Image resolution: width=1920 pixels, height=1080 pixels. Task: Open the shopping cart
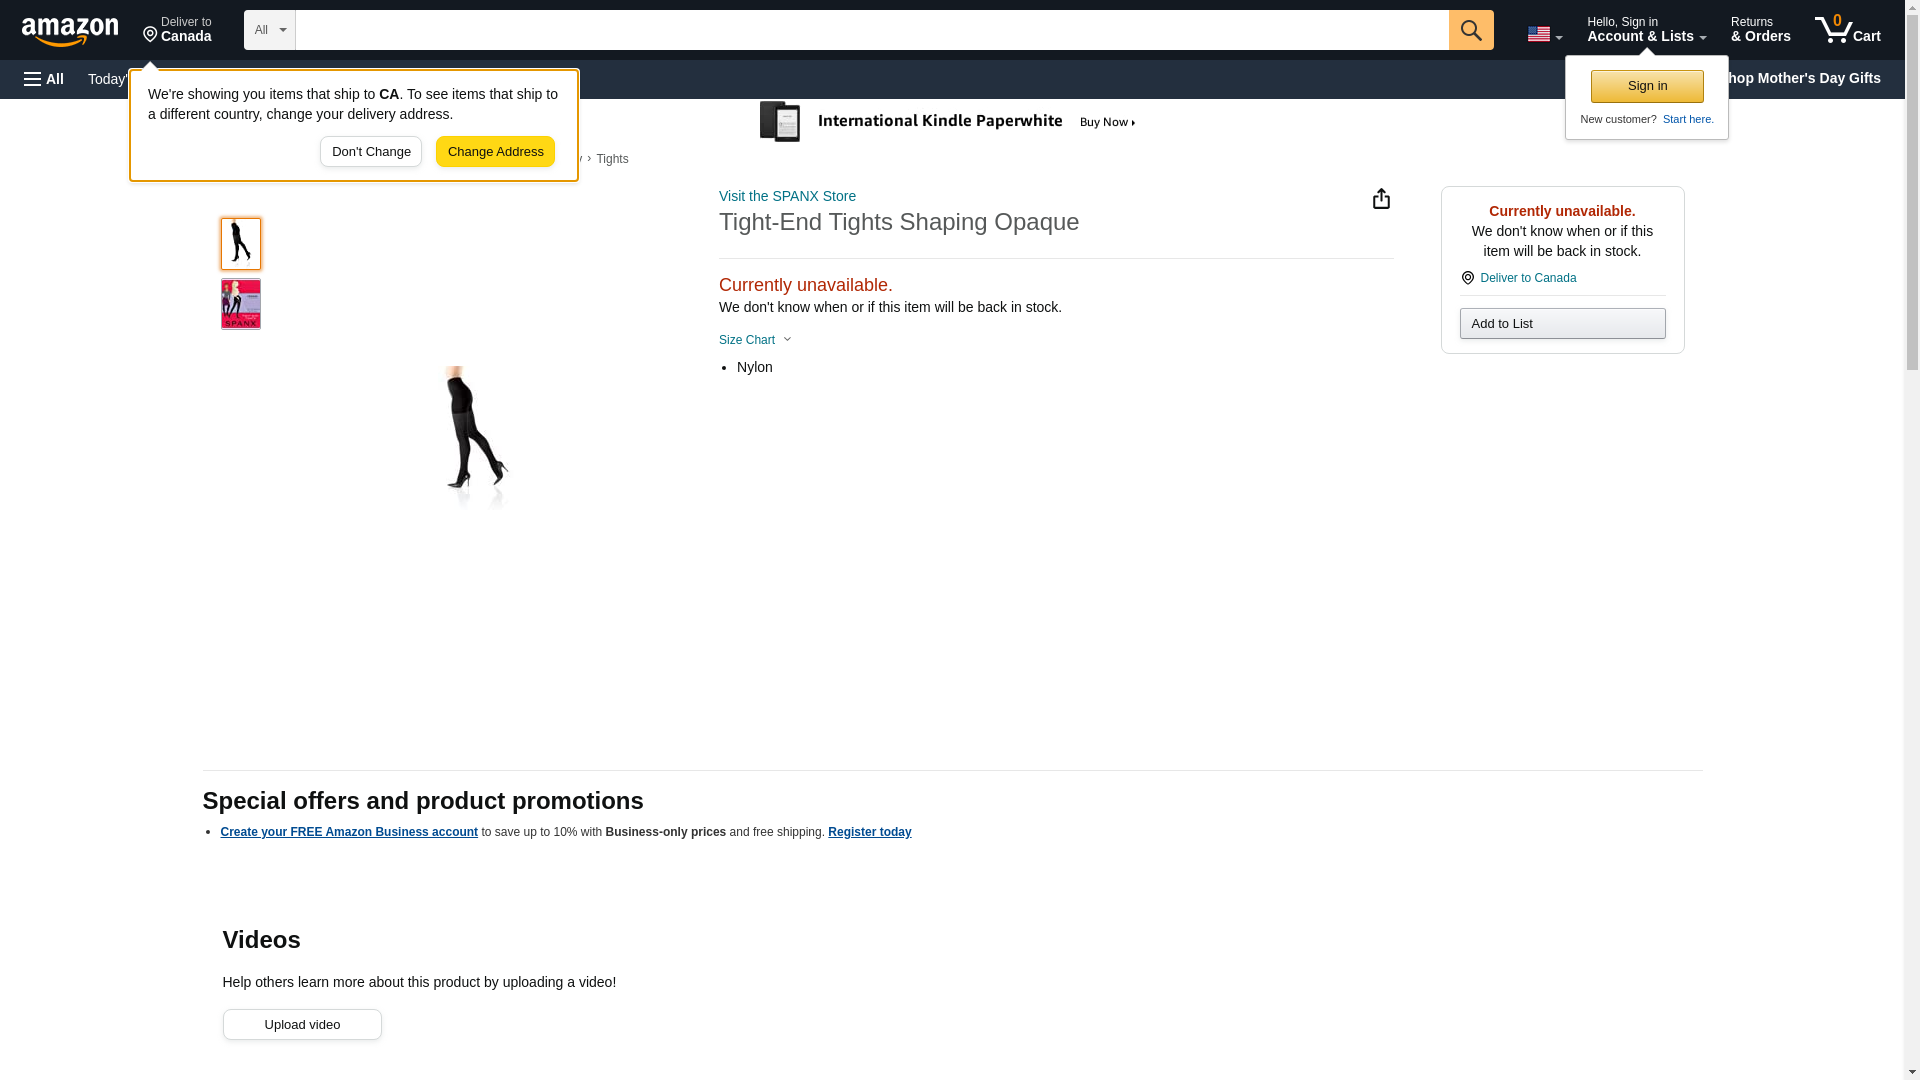click(1847, 29)
